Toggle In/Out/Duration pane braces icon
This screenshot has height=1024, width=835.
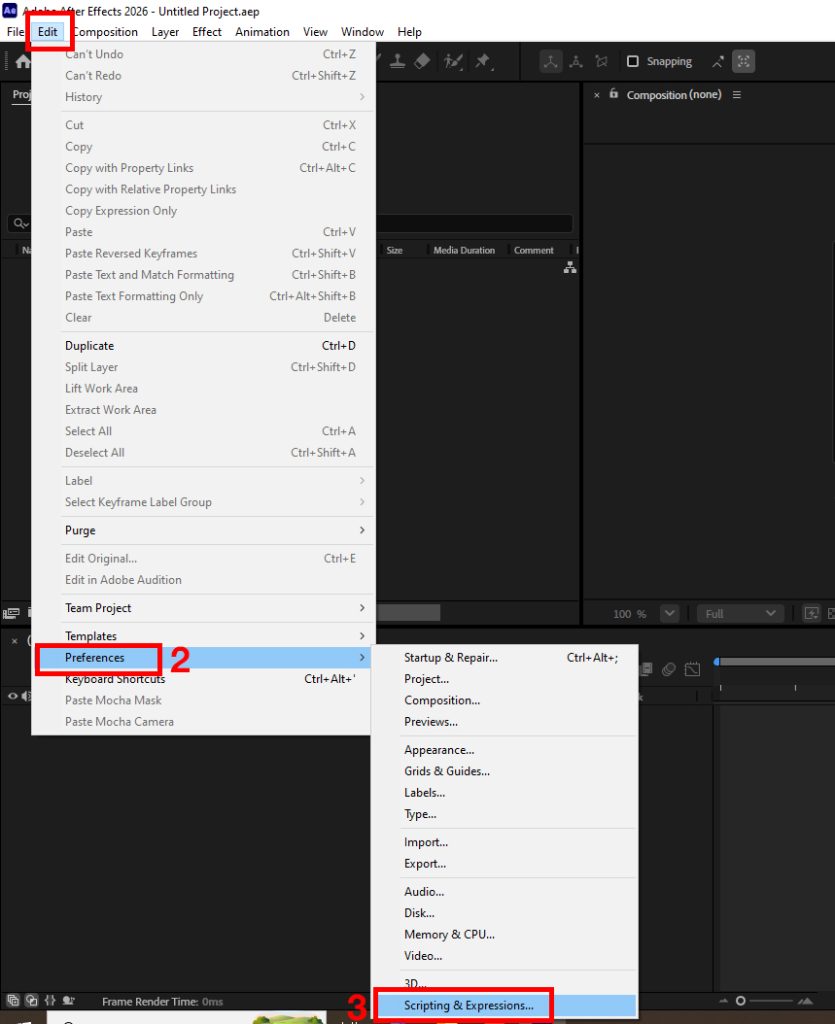pos(50,1000)
